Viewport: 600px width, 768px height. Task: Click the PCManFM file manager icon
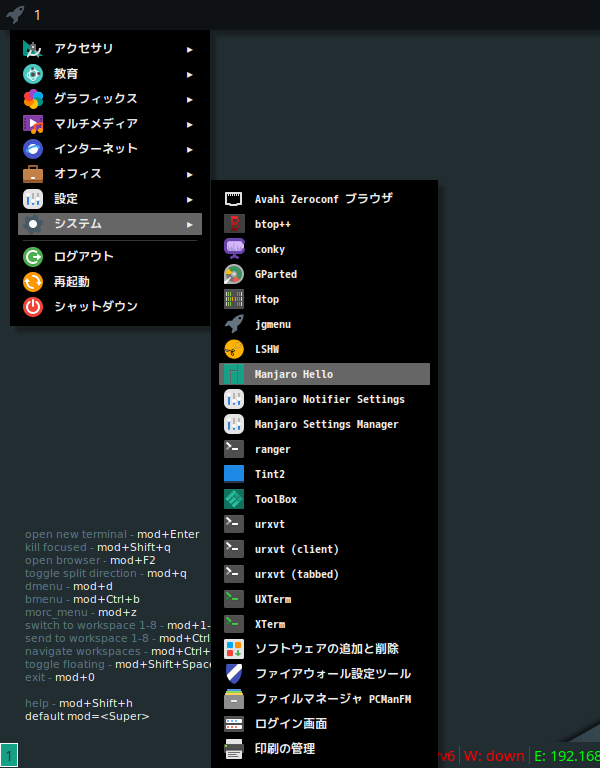click(x=234, y=698)
